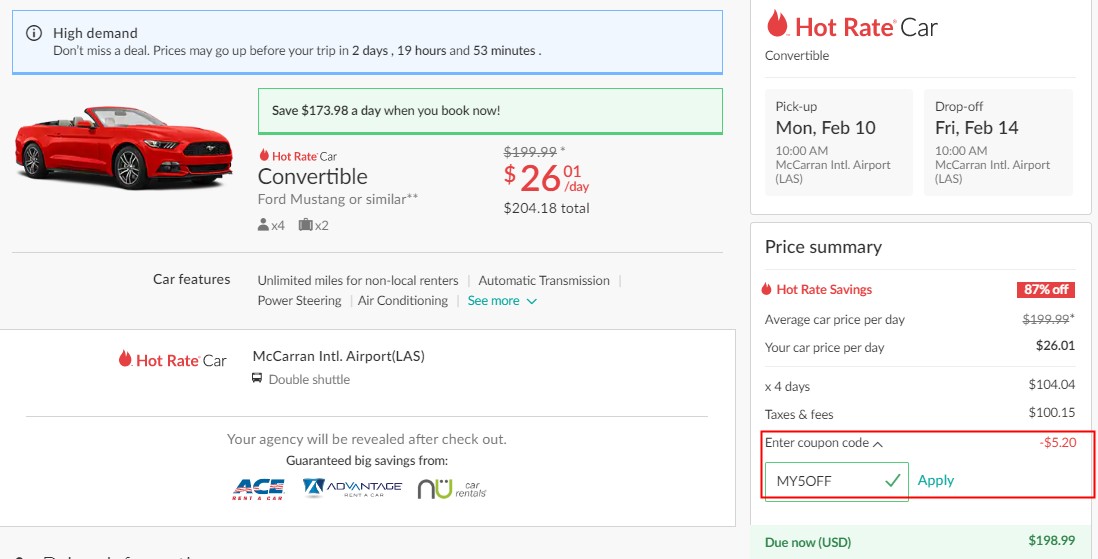Click the green coupon validation checkmark
Screen dimensions: 1098x559
(892, 481)
